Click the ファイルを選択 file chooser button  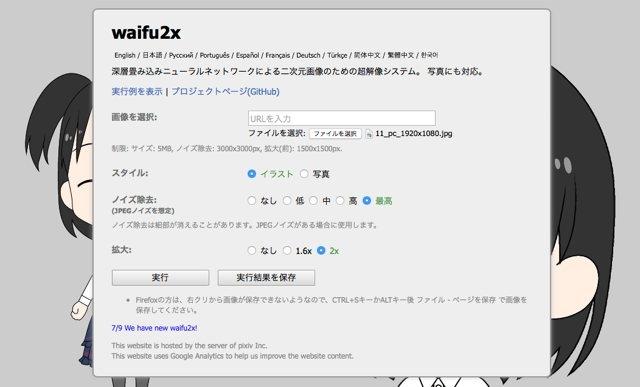pos(335,133)
